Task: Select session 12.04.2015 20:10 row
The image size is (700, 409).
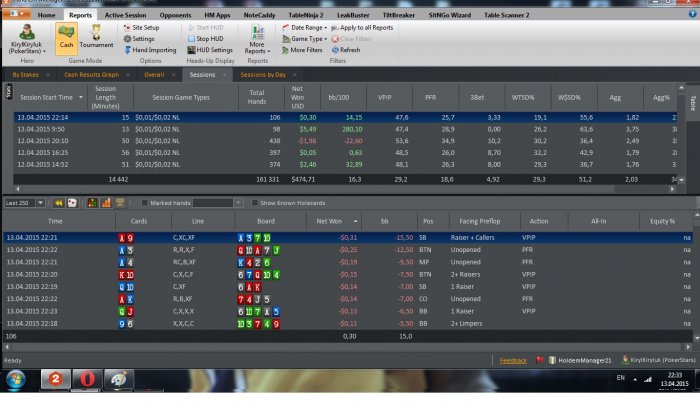Action: (x=345, y=141)
